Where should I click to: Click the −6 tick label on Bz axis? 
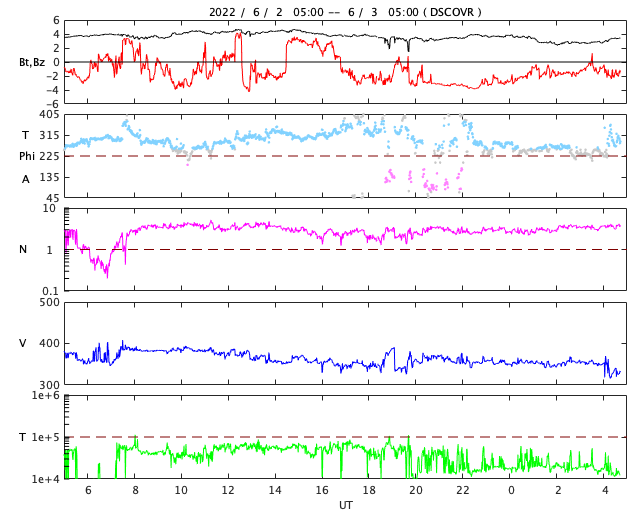52,105
